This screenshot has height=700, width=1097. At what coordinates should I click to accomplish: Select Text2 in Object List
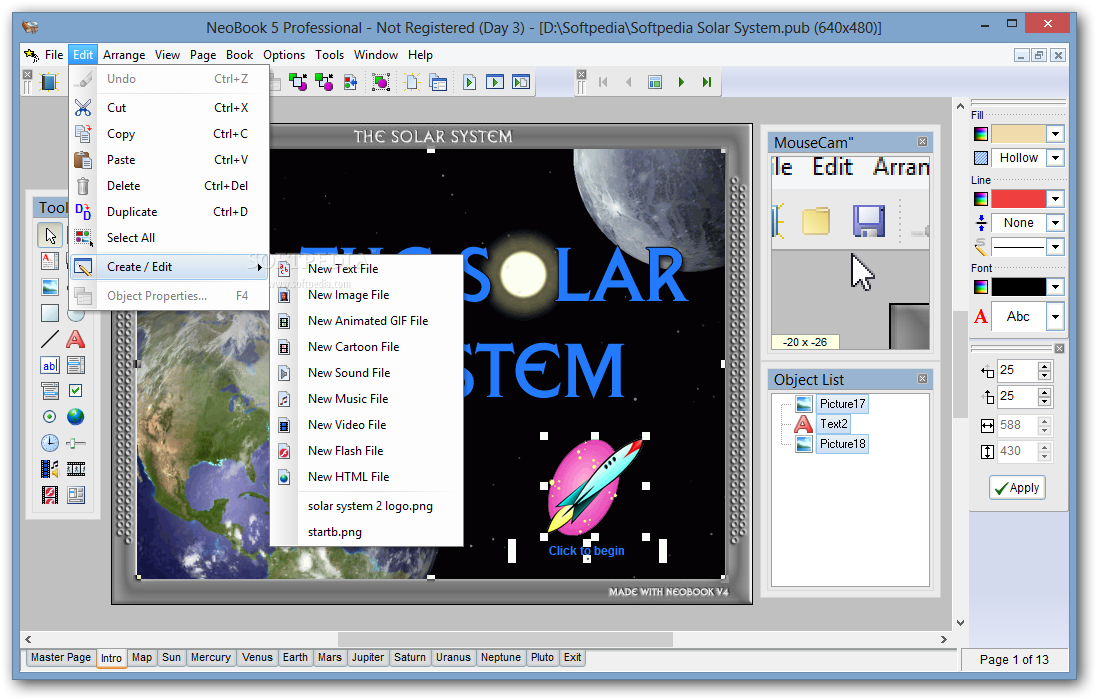(x=833, y=424)
